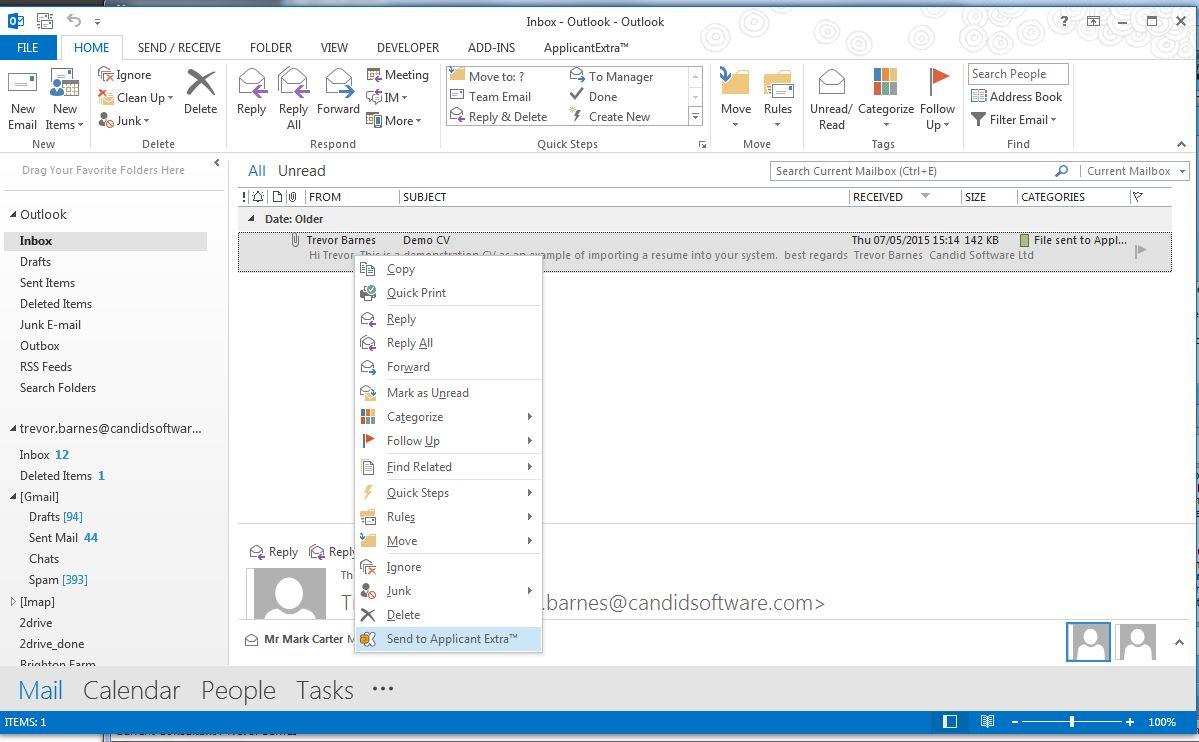Switch to Normal view in status bar
The width and height of the screenshot is (1199, 742).
pyautogui.click(x=950, y=721)
